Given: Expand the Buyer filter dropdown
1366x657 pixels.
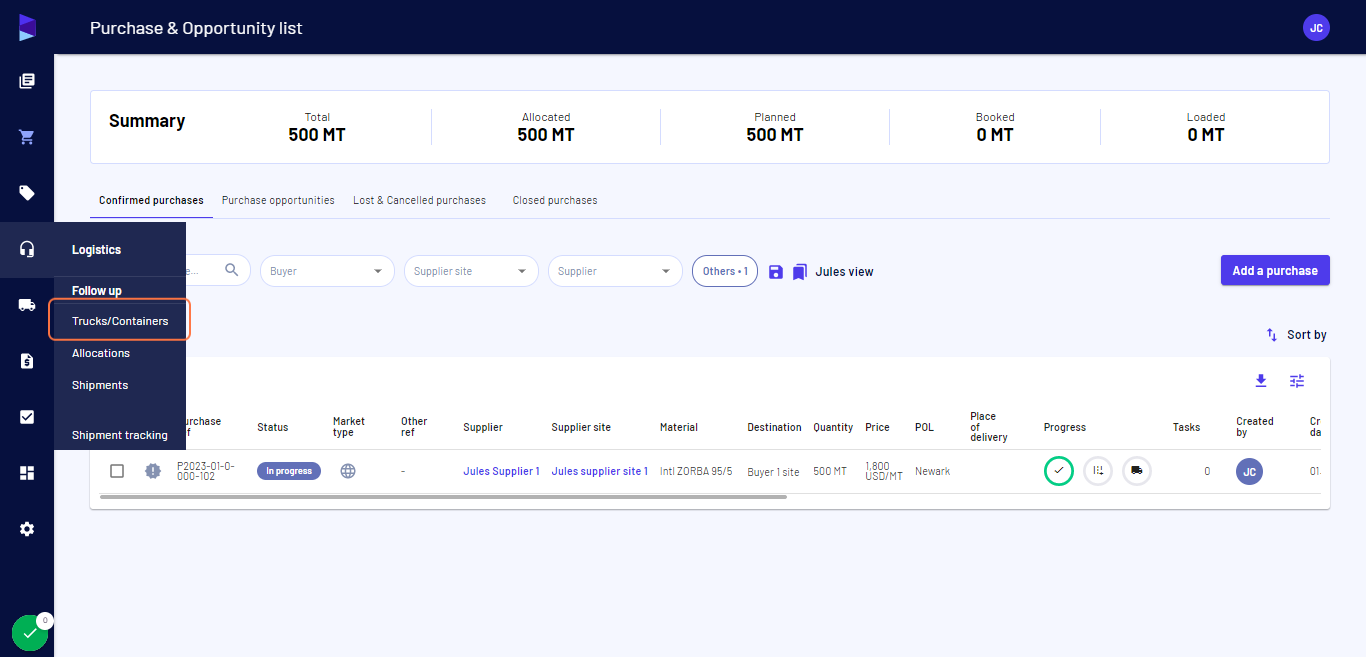Looking at the screenshot, I should (x=327, y=271).
